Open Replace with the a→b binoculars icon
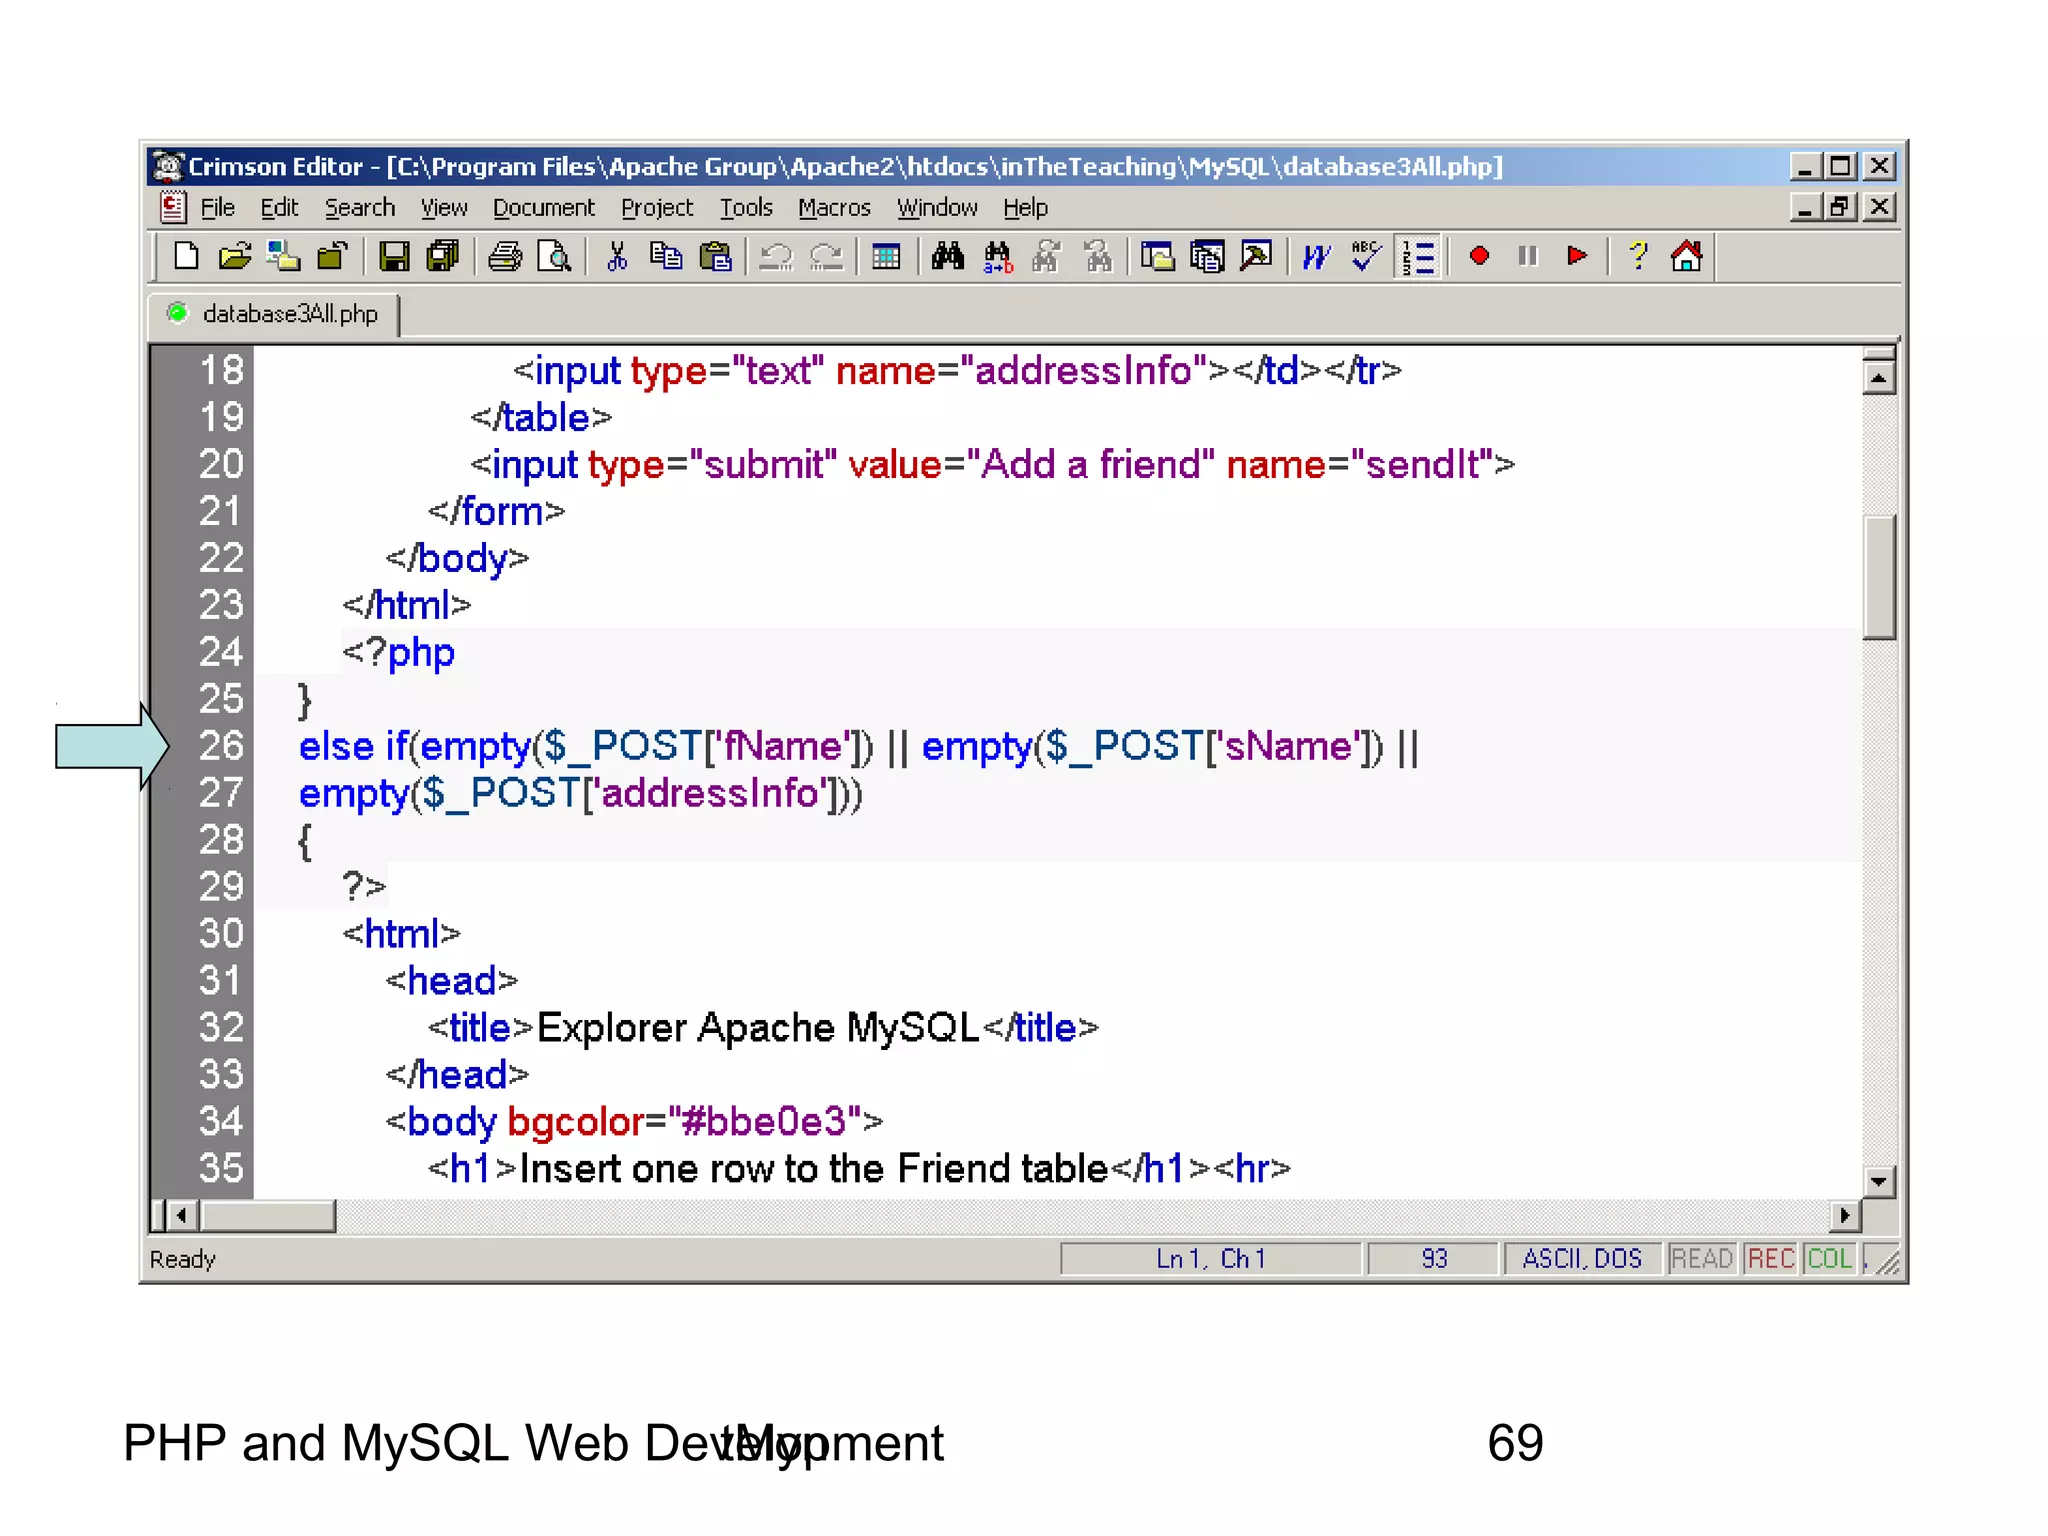The image size is (2048, 1536). (998, 257)
